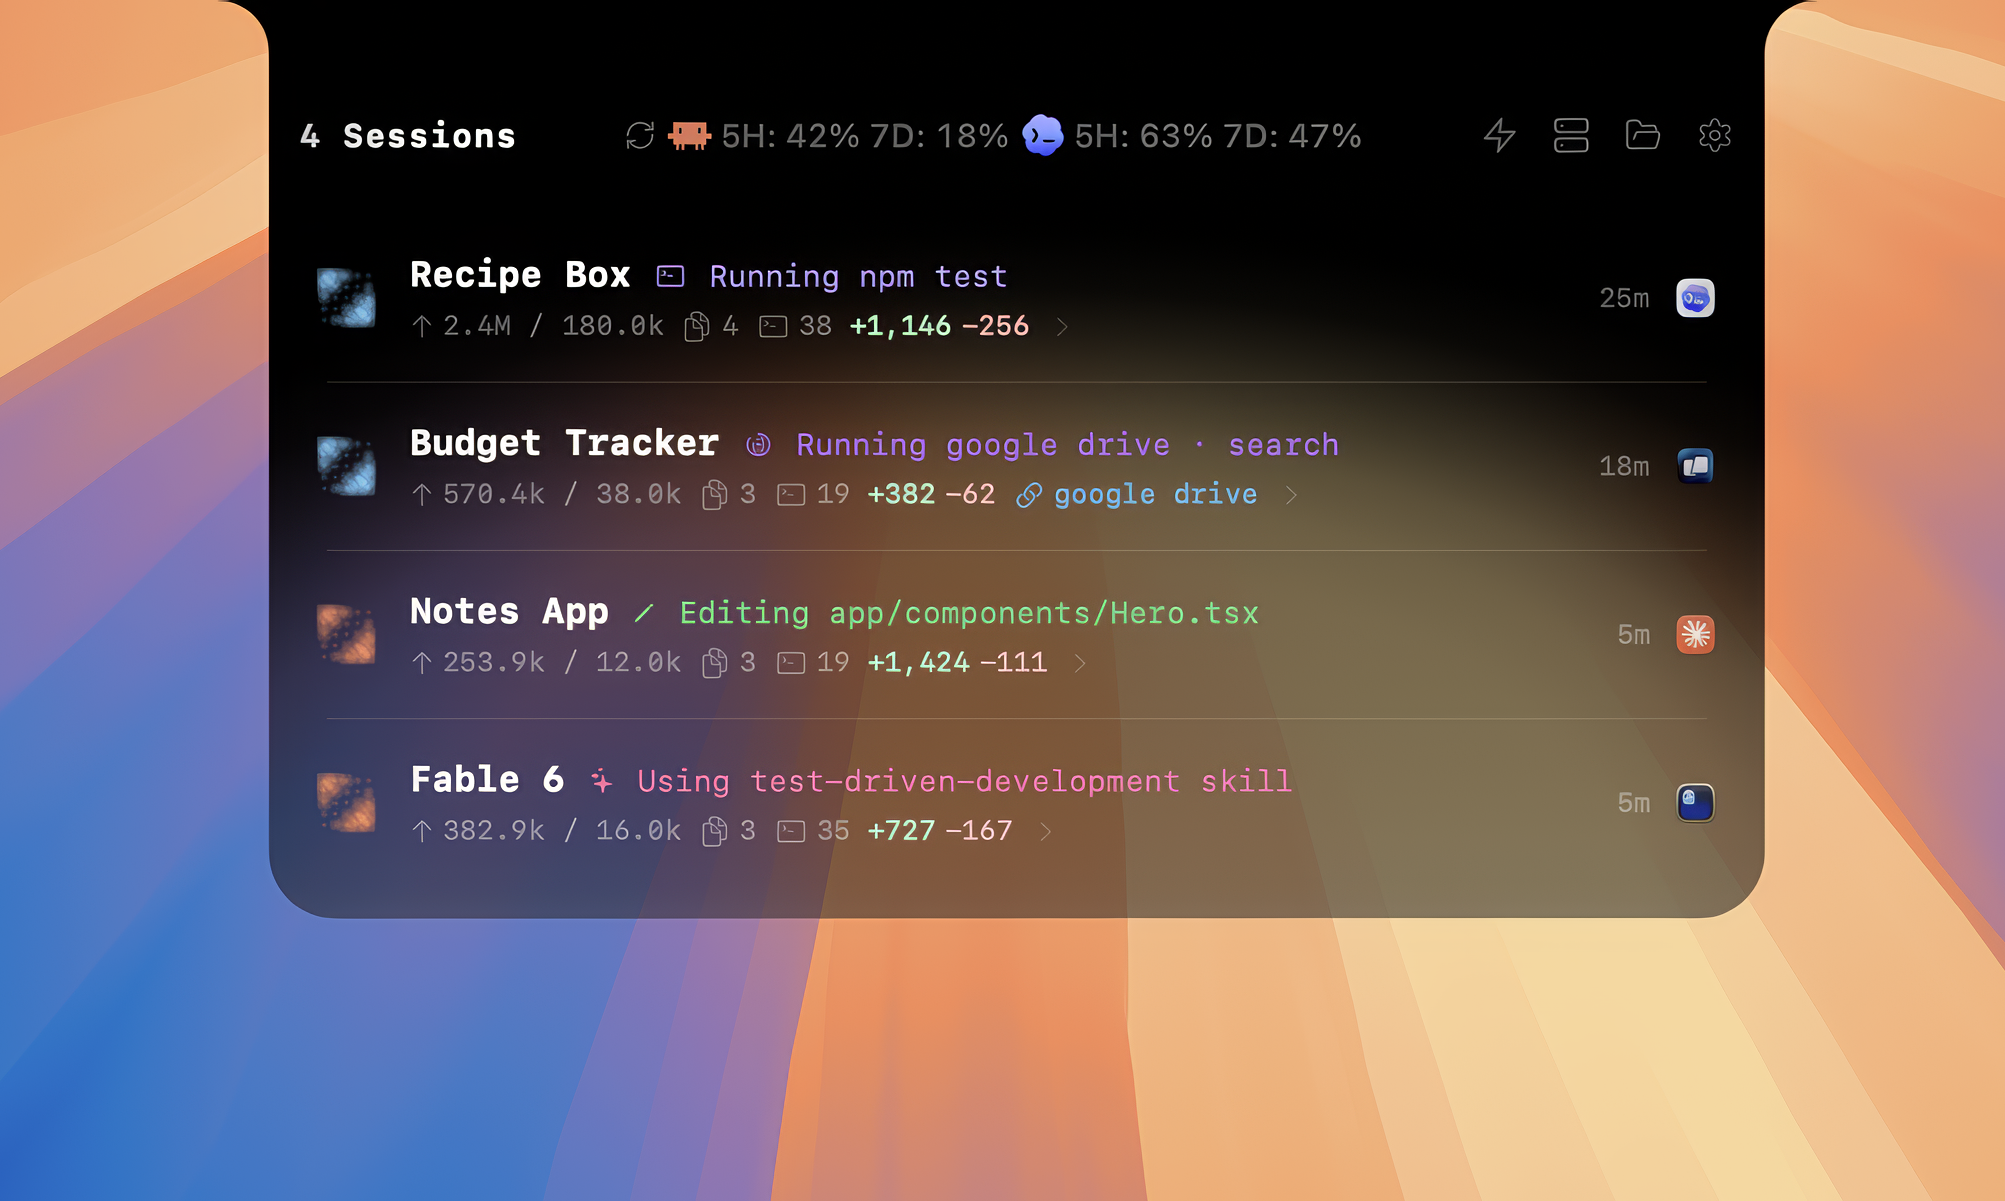2005x1201 pixels.
Task: Click the Fable 6 session avatar
Action: (346, 802)
